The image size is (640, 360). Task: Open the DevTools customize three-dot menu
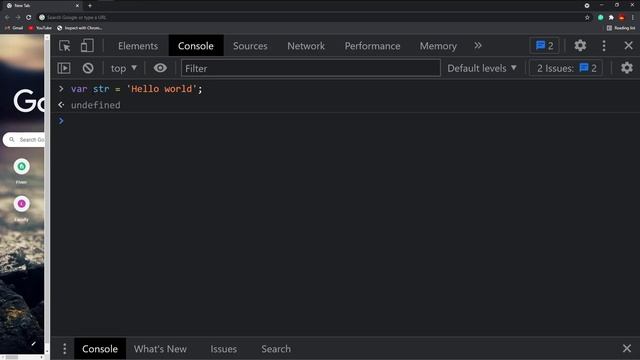pyautogui.click(x=604, y=46)
